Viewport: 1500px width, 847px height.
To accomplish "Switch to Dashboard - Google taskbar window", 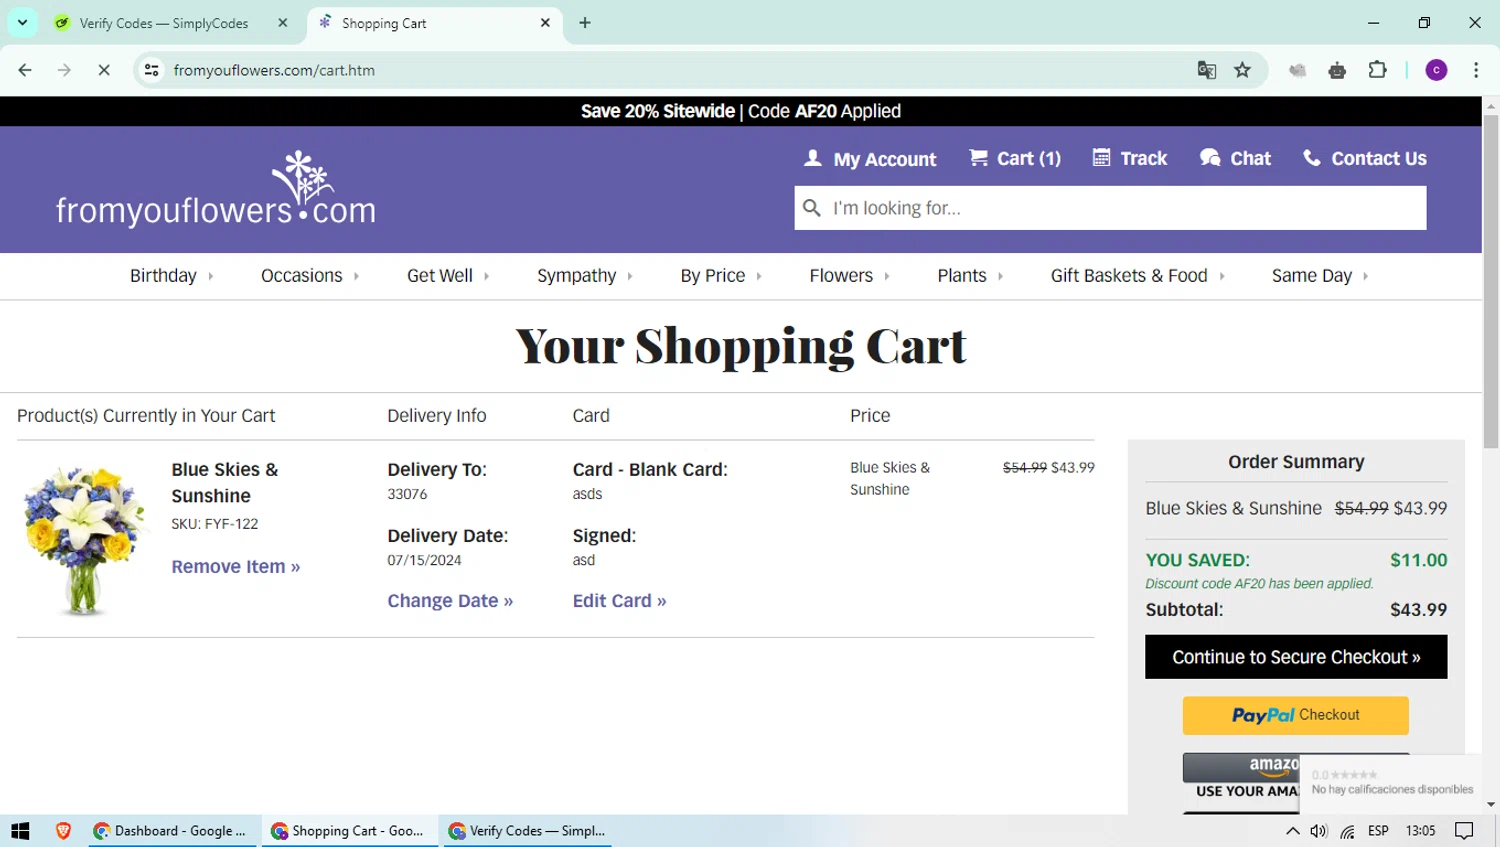I will point(170,831).
